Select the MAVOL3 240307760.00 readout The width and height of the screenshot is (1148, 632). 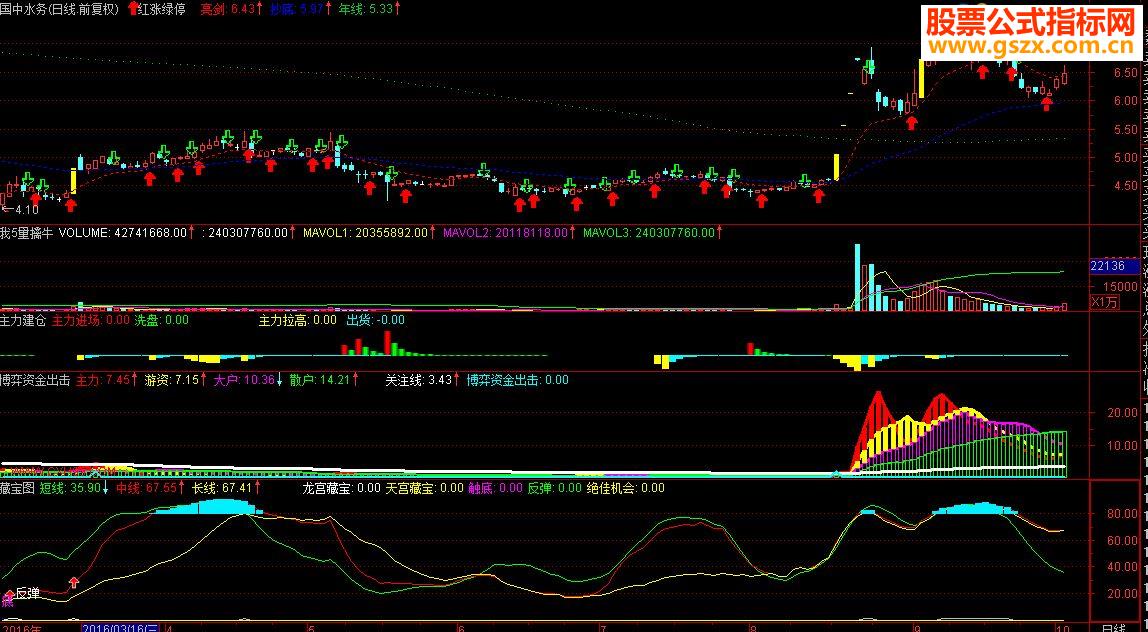point(652,233)
